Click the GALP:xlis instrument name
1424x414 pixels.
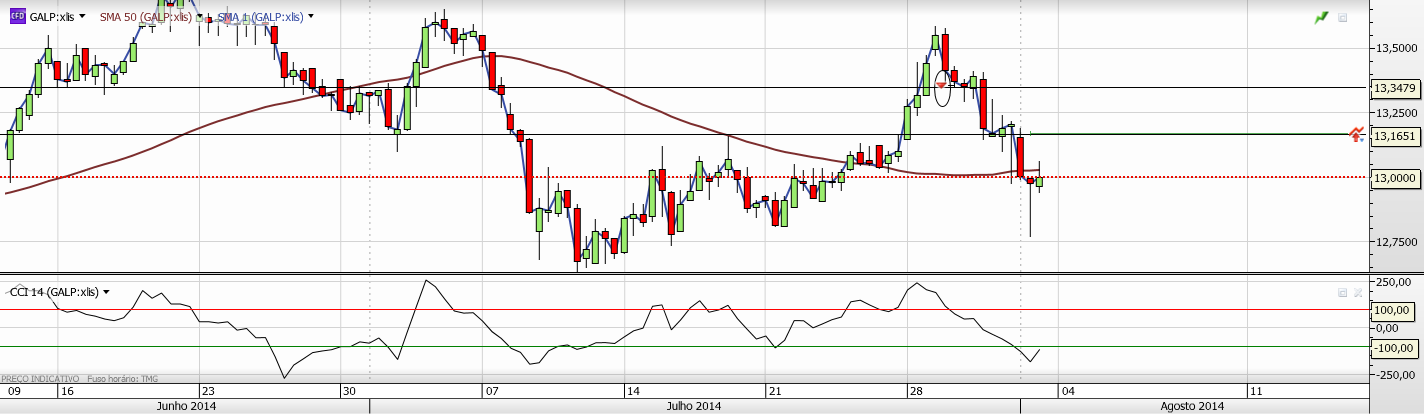tap(52, 17)
